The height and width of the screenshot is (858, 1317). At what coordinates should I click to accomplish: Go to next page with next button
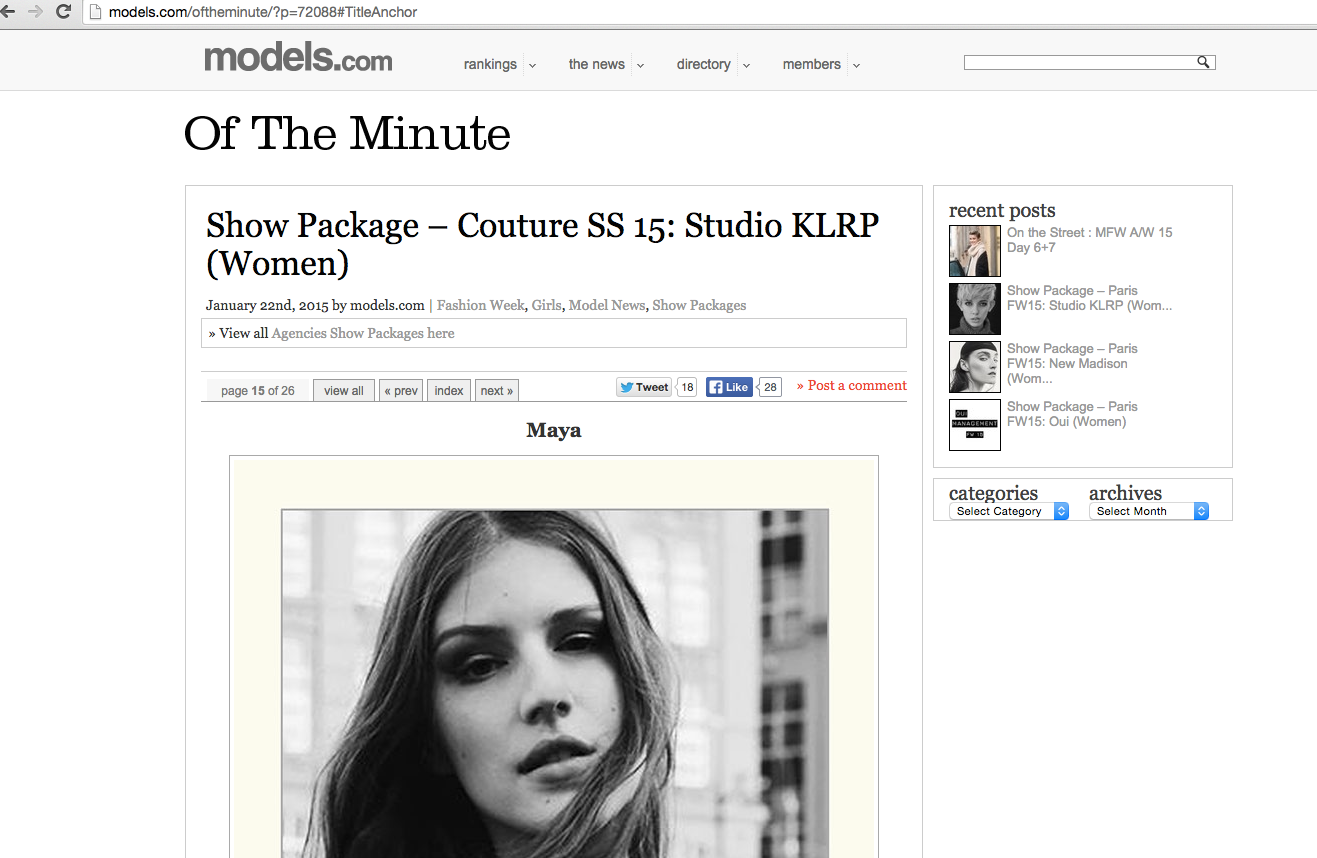[x=497, y=390]
